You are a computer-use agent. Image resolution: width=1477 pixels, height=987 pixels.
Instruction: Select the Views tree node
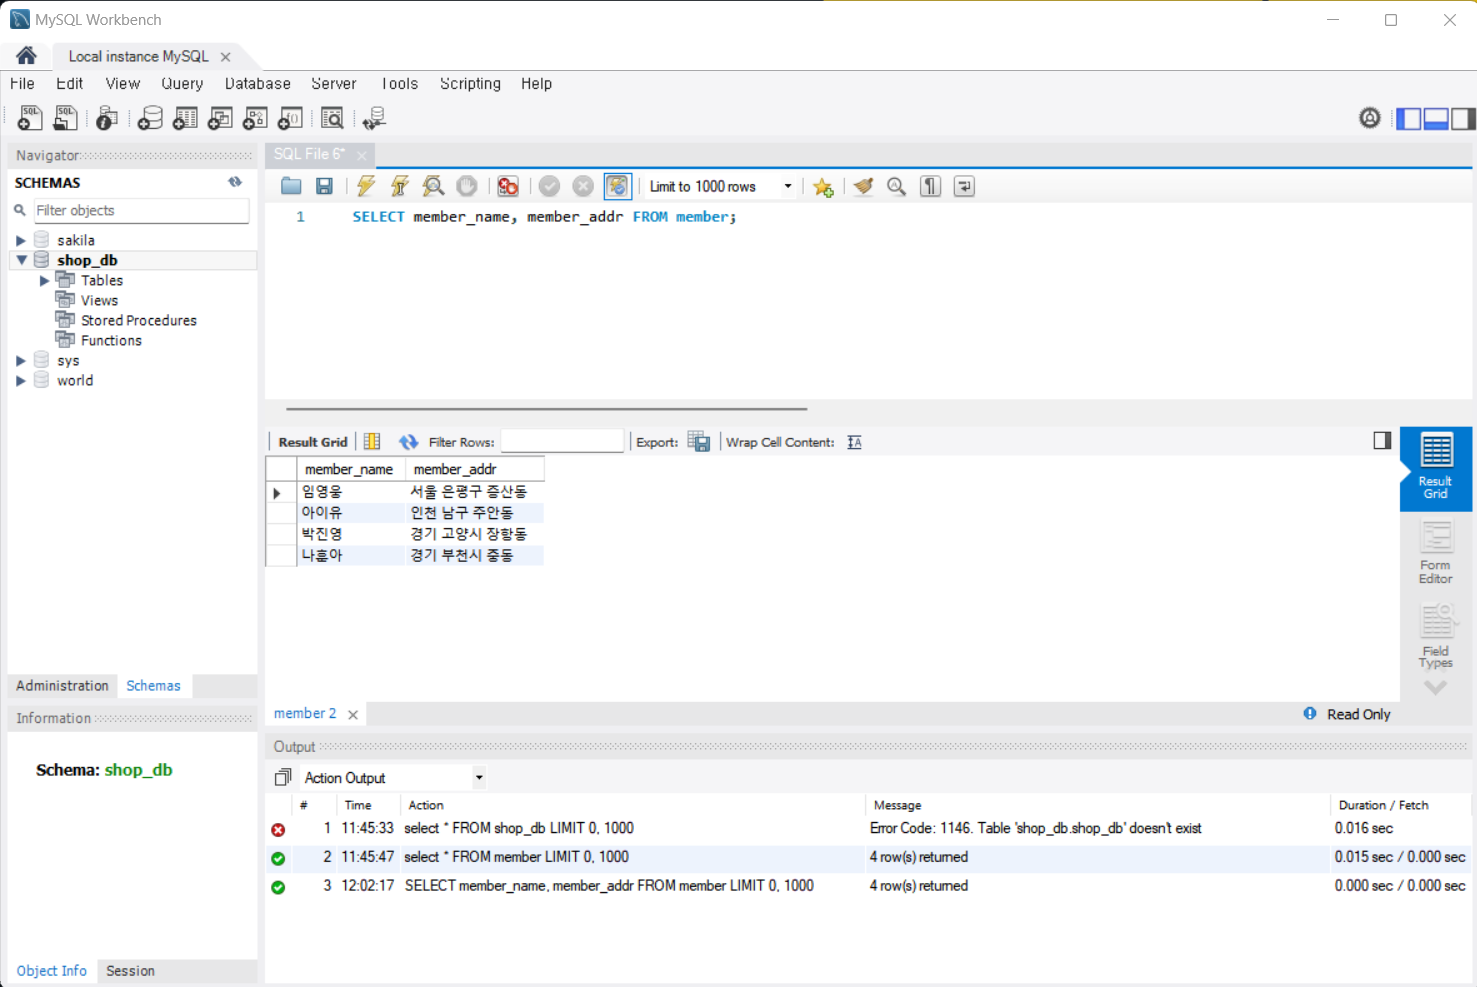tap(99, 300)
